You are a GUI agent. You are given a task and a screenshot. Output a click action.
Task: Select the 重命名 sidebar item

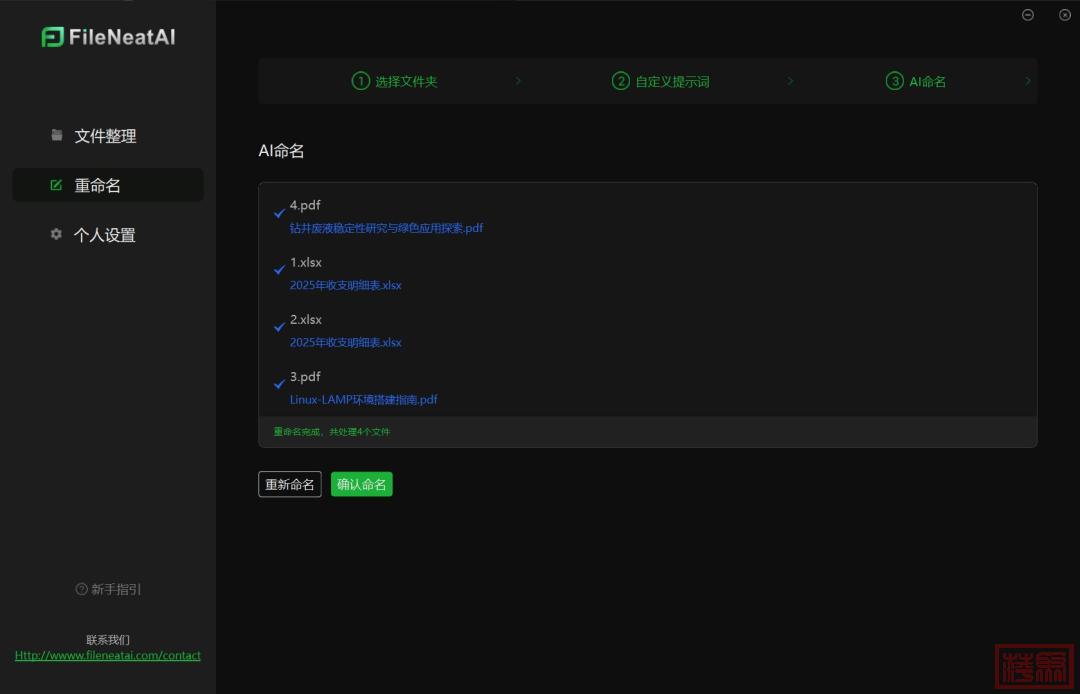pyautogui.click(x=107, y=185)
